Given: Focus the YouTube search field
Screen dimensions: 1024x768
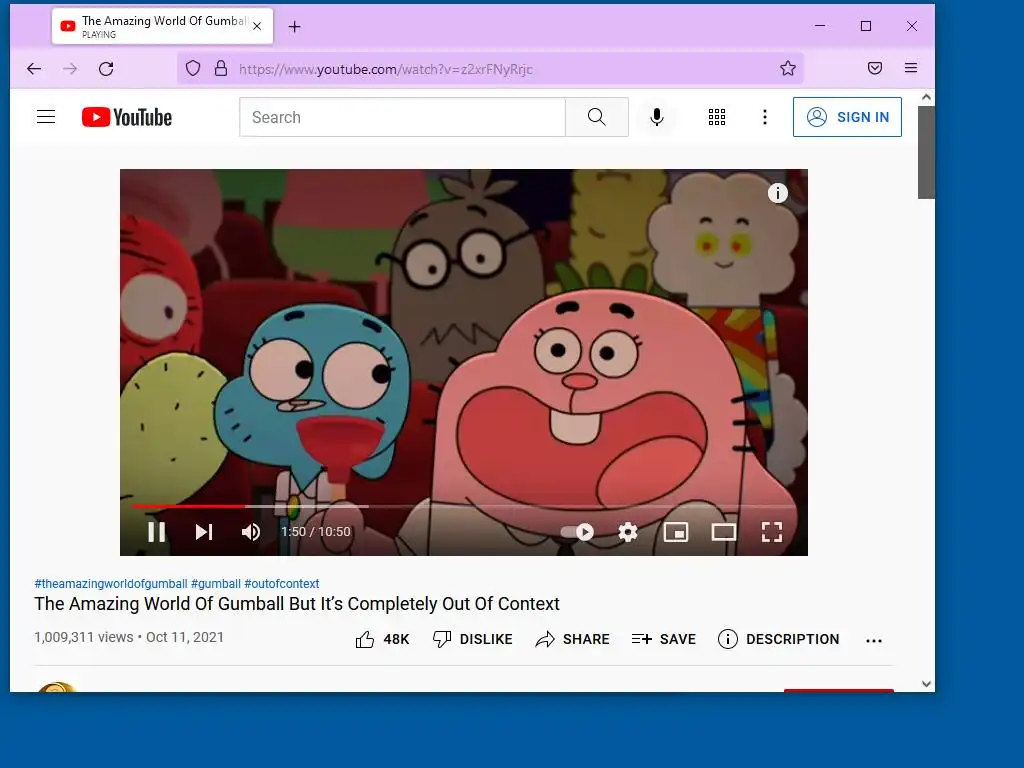Looking at the screenshot, I should coord(402,117).
